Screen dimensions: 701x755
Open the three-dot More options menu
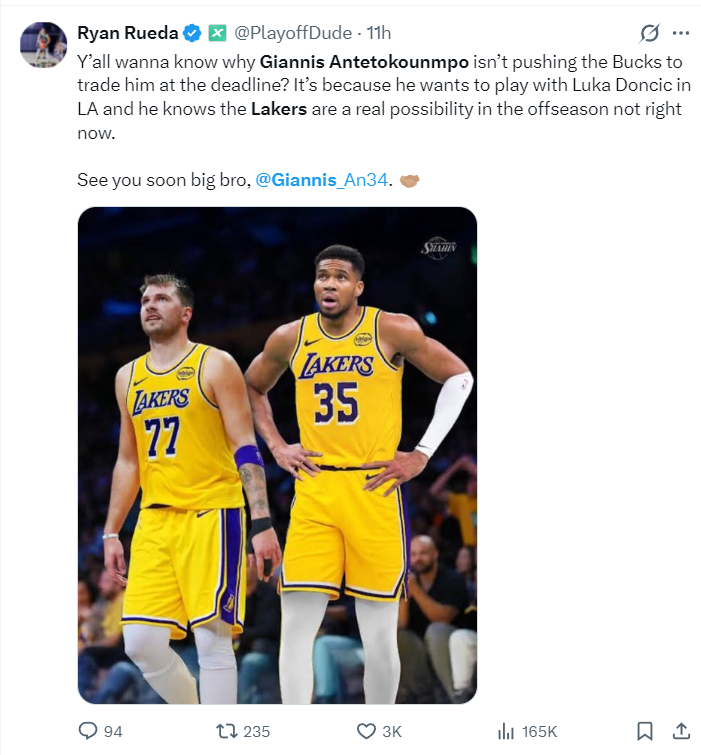coord(681,32)
